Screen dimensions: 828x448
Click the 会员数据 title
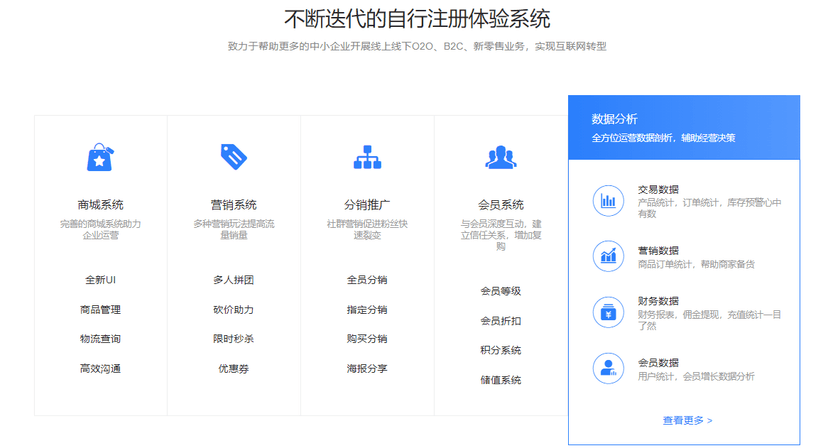pos(658,363)
